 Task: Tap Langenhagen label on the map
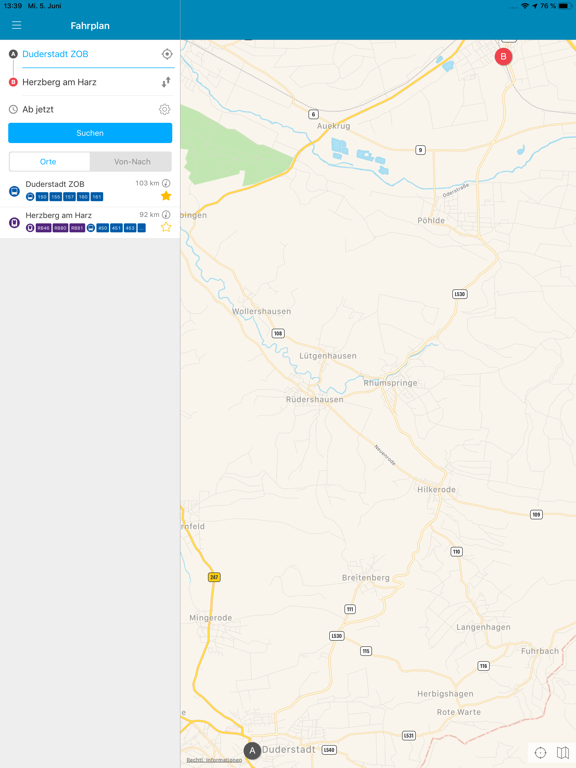[483, 627]
